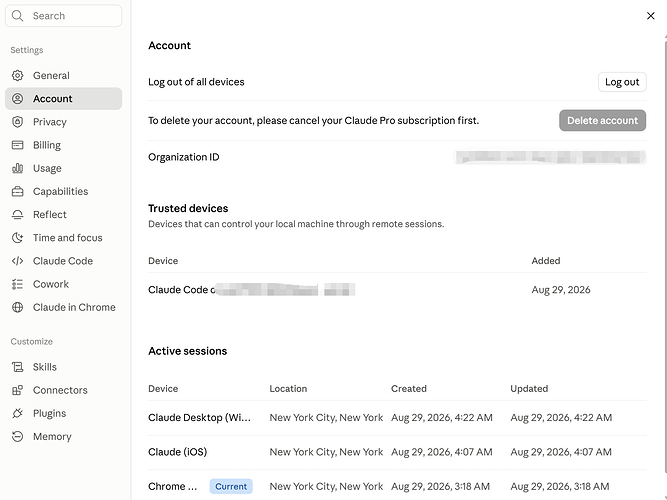Click the Claude Code brackets icon
Viewport: 667px width, 500px height.
(17, 261)
